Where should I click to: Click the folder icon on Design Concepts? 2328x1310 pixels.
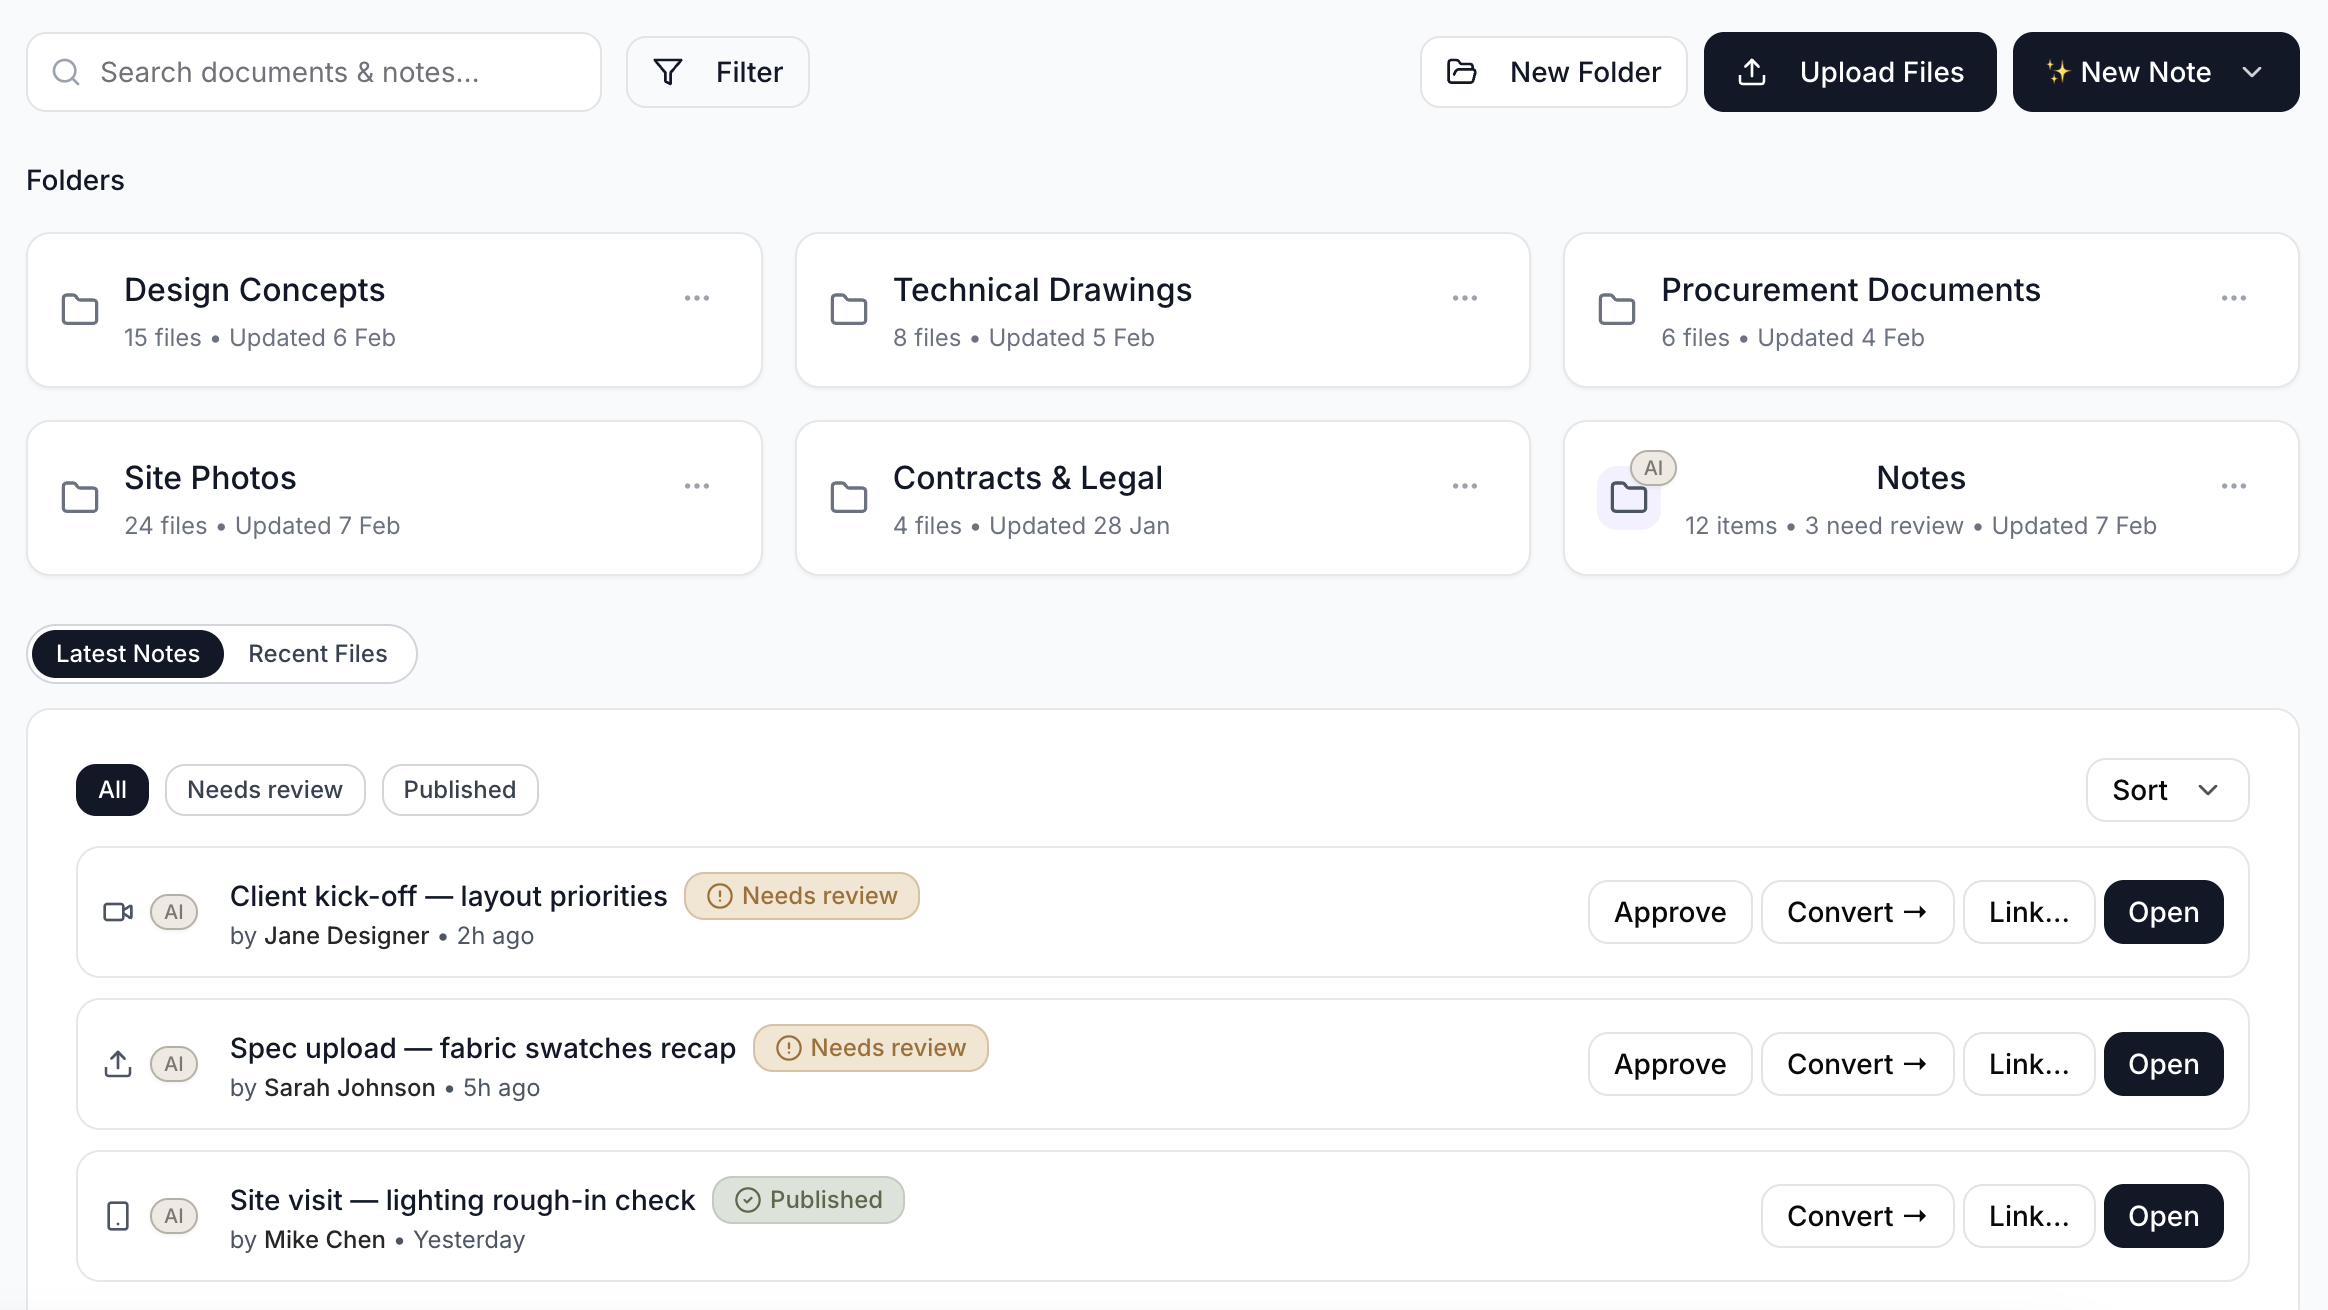click(x=79, y=309)
